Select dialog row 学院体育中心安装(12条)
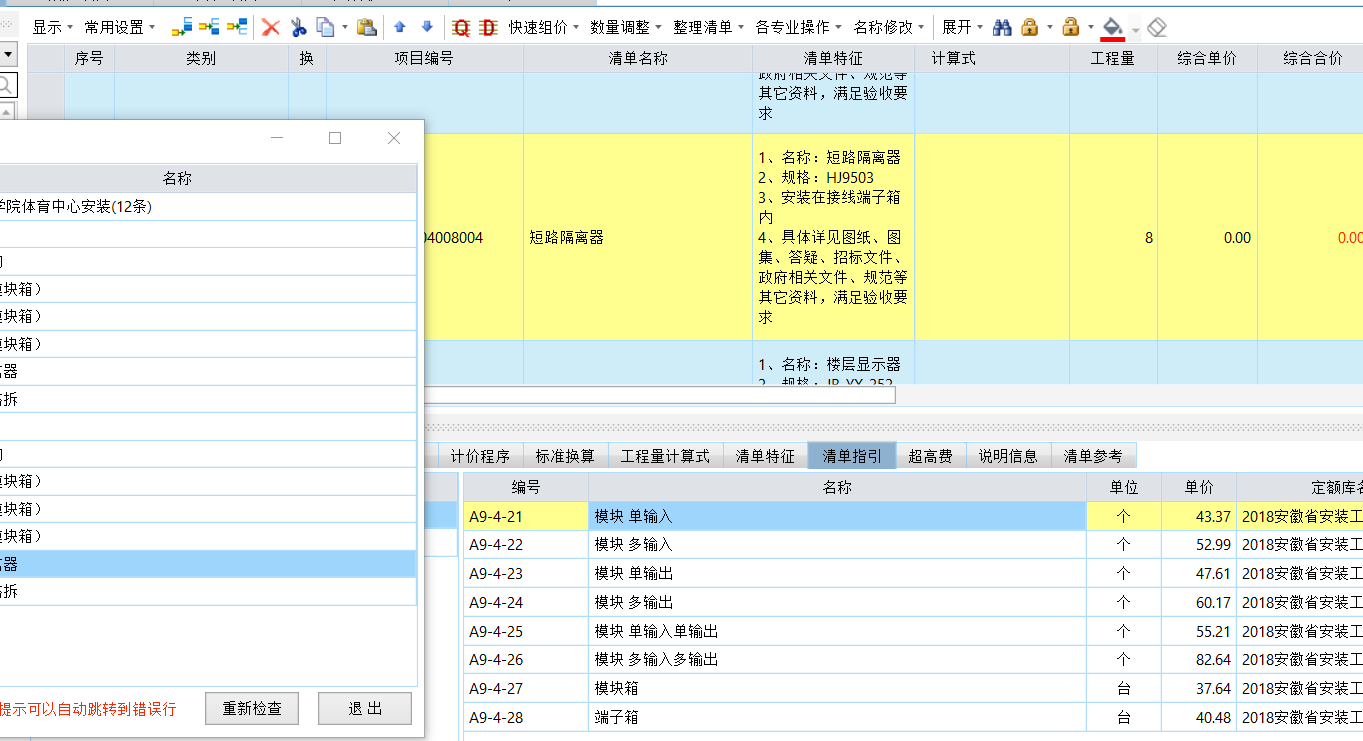 [x=208, y=207]
